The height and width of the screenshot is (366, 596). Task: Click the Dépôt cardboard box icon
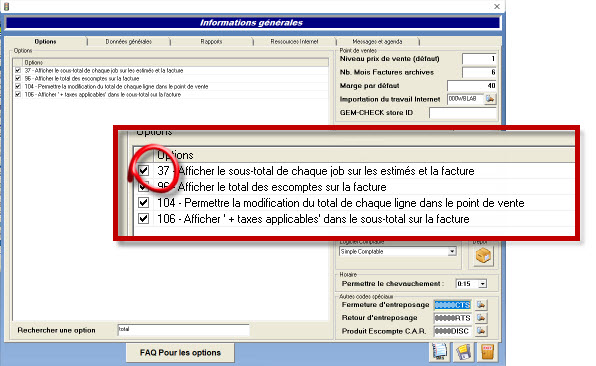(x=483, y=256)
